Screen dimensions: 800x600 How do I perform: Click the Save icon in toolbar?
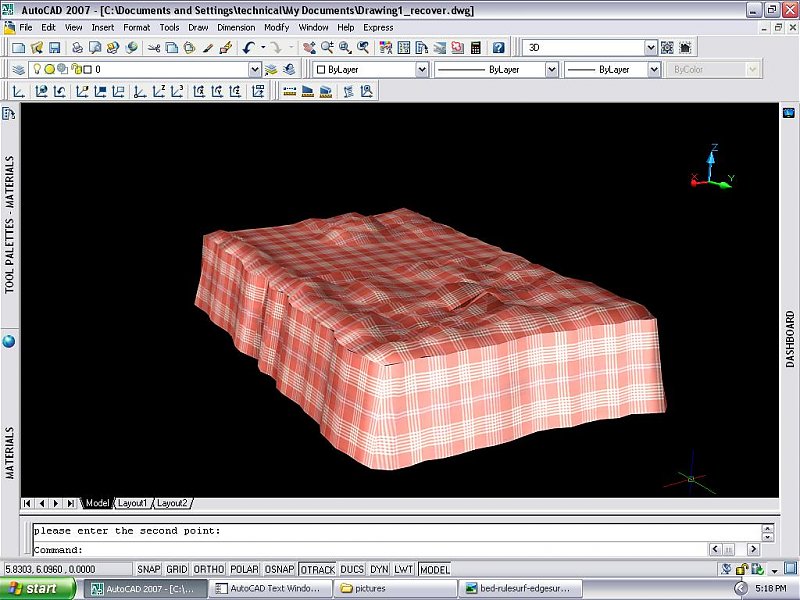point(54,47)
